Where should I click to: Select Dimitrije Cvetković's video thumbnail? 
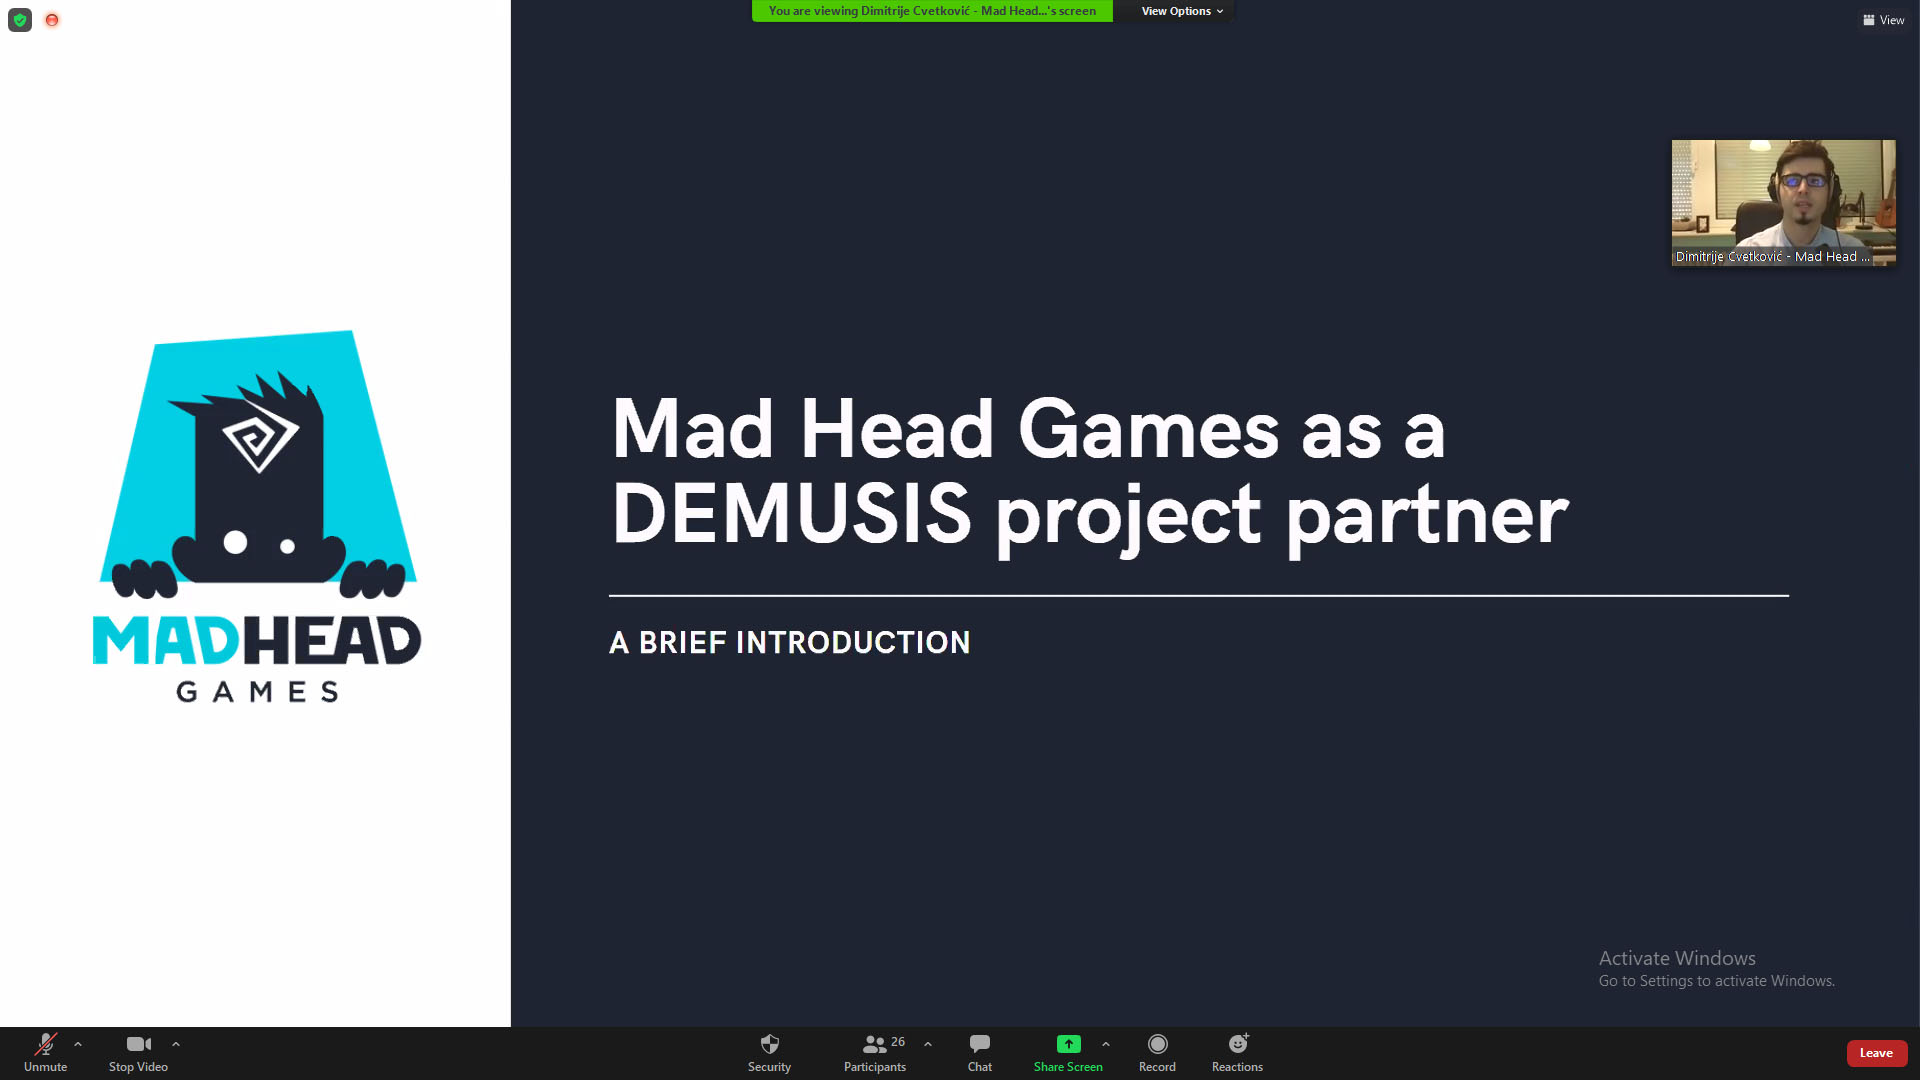(x=1783, y=203)
